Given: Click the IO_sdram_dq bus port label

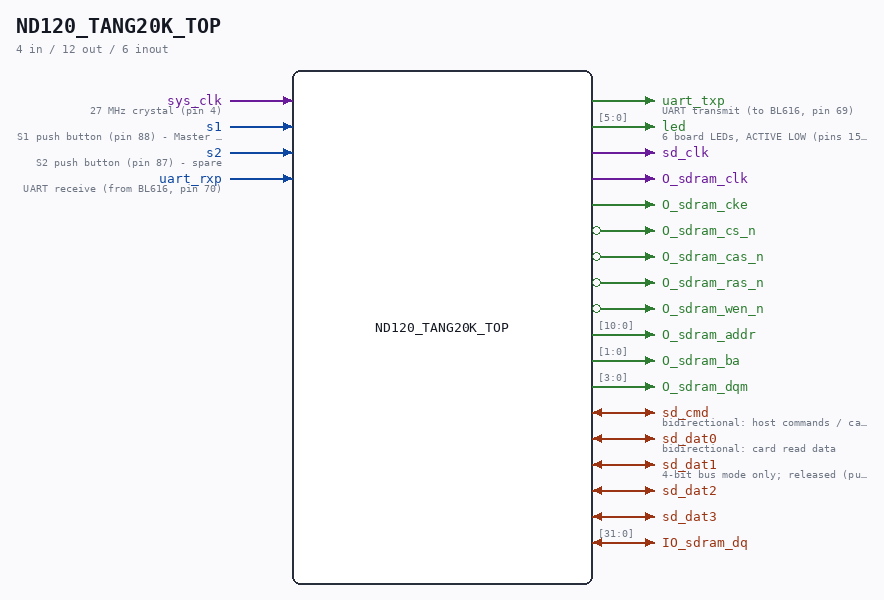Looking at the screenshot, I should coord(705,542).
